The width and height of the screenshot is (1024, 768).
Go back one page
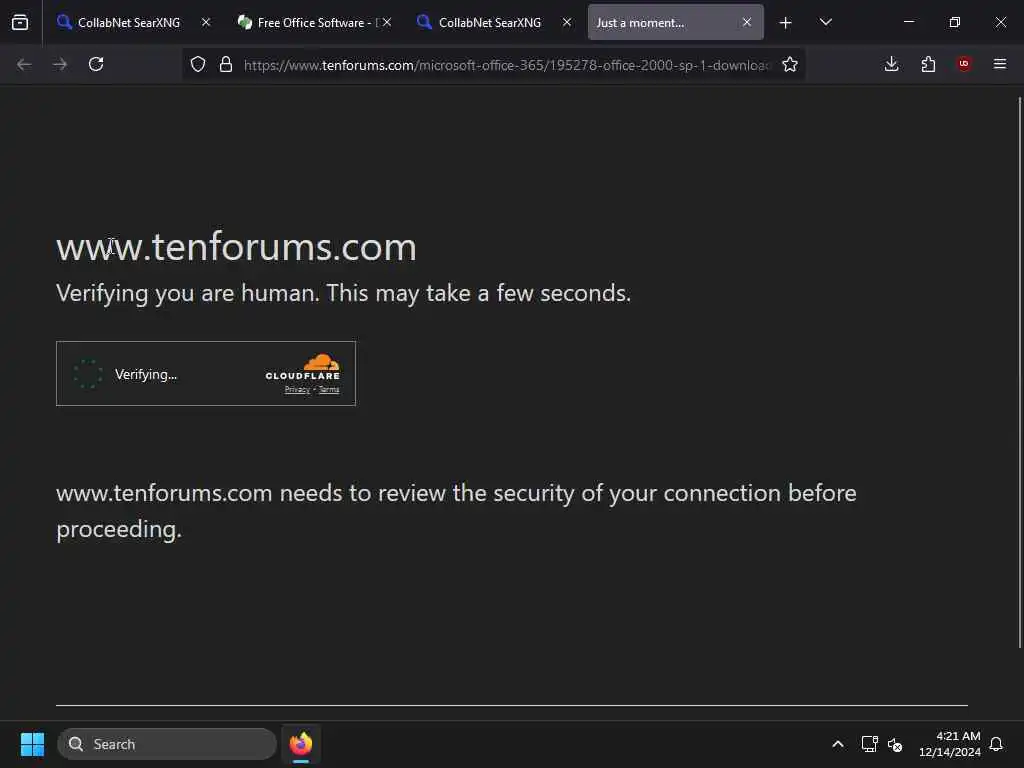click(24, 64)
